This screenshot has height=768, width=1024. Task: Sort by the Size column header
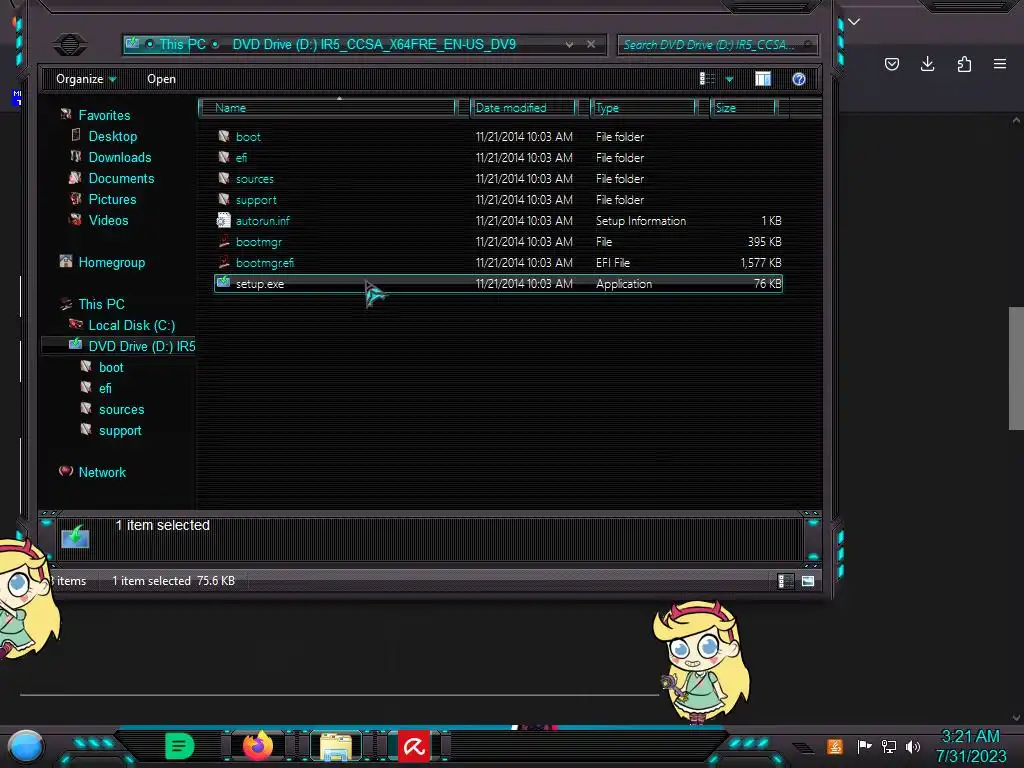click(743, 108)
